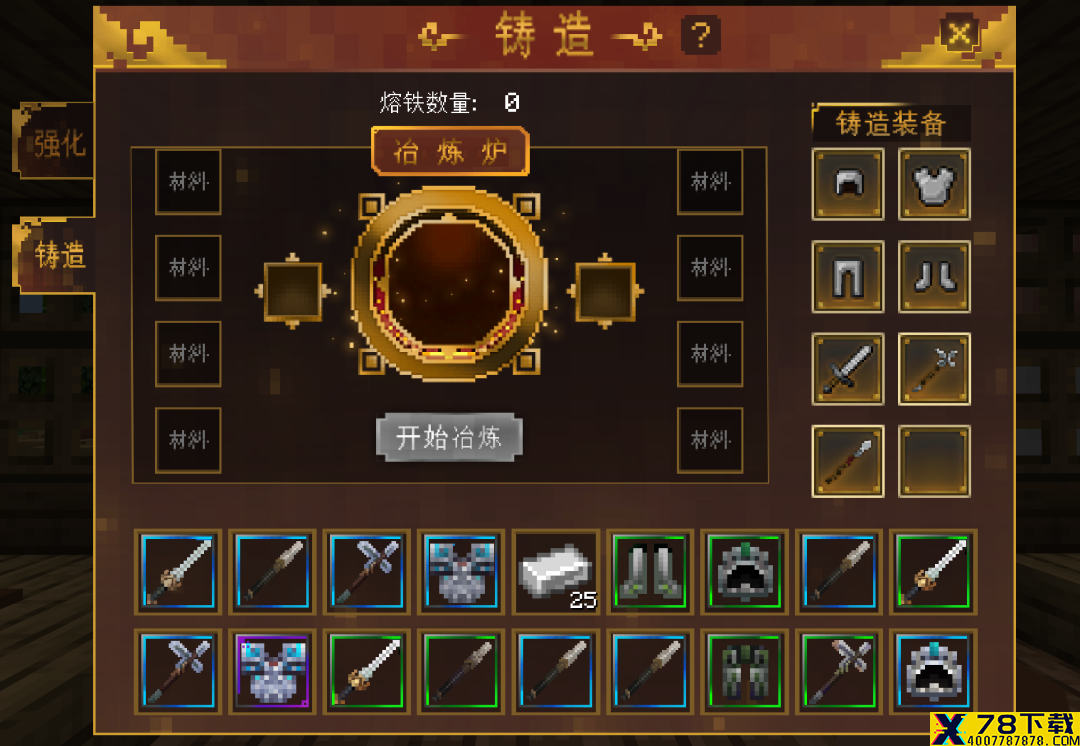Image resolution: width=1080 pixels, height=746 pixels.
Task: Choose the boots casting equipment icon
Action: pyautogui.click(x=934, y=276)
